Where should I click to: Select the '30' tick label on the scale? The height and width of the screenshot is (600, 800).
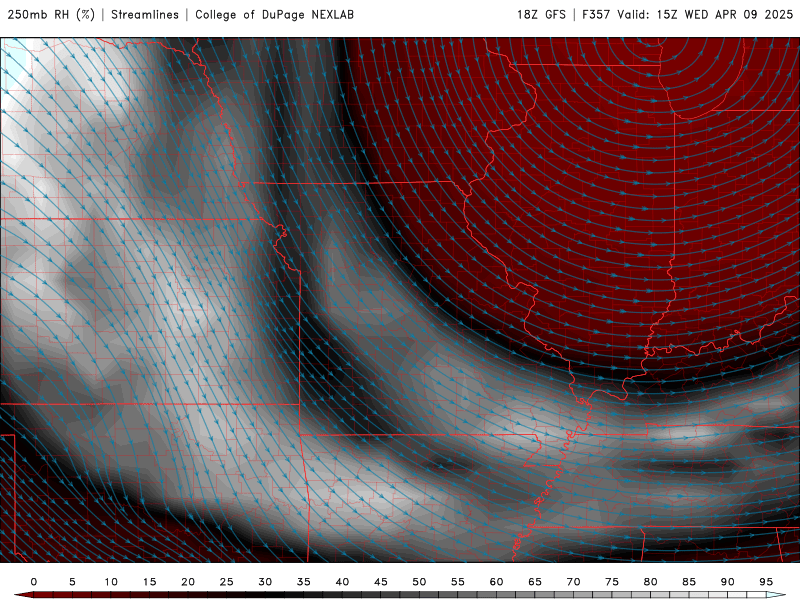coord(265,582)
